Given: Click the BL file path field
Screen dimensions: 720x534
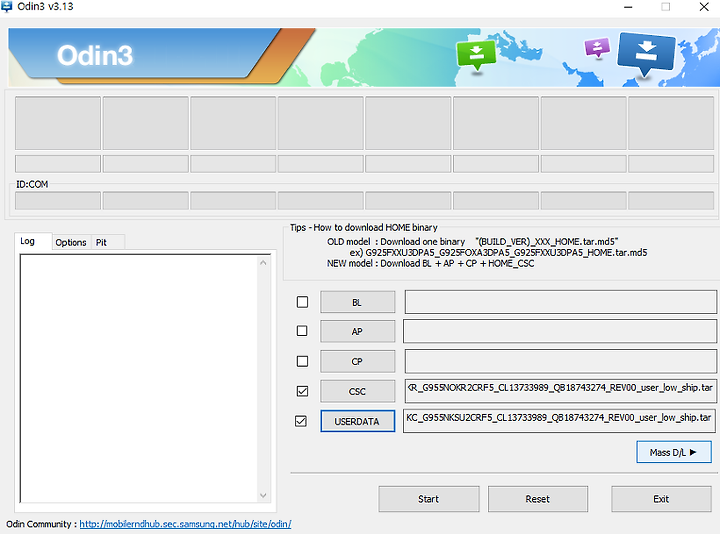Looking at the screenshot, I should [561, 302].
